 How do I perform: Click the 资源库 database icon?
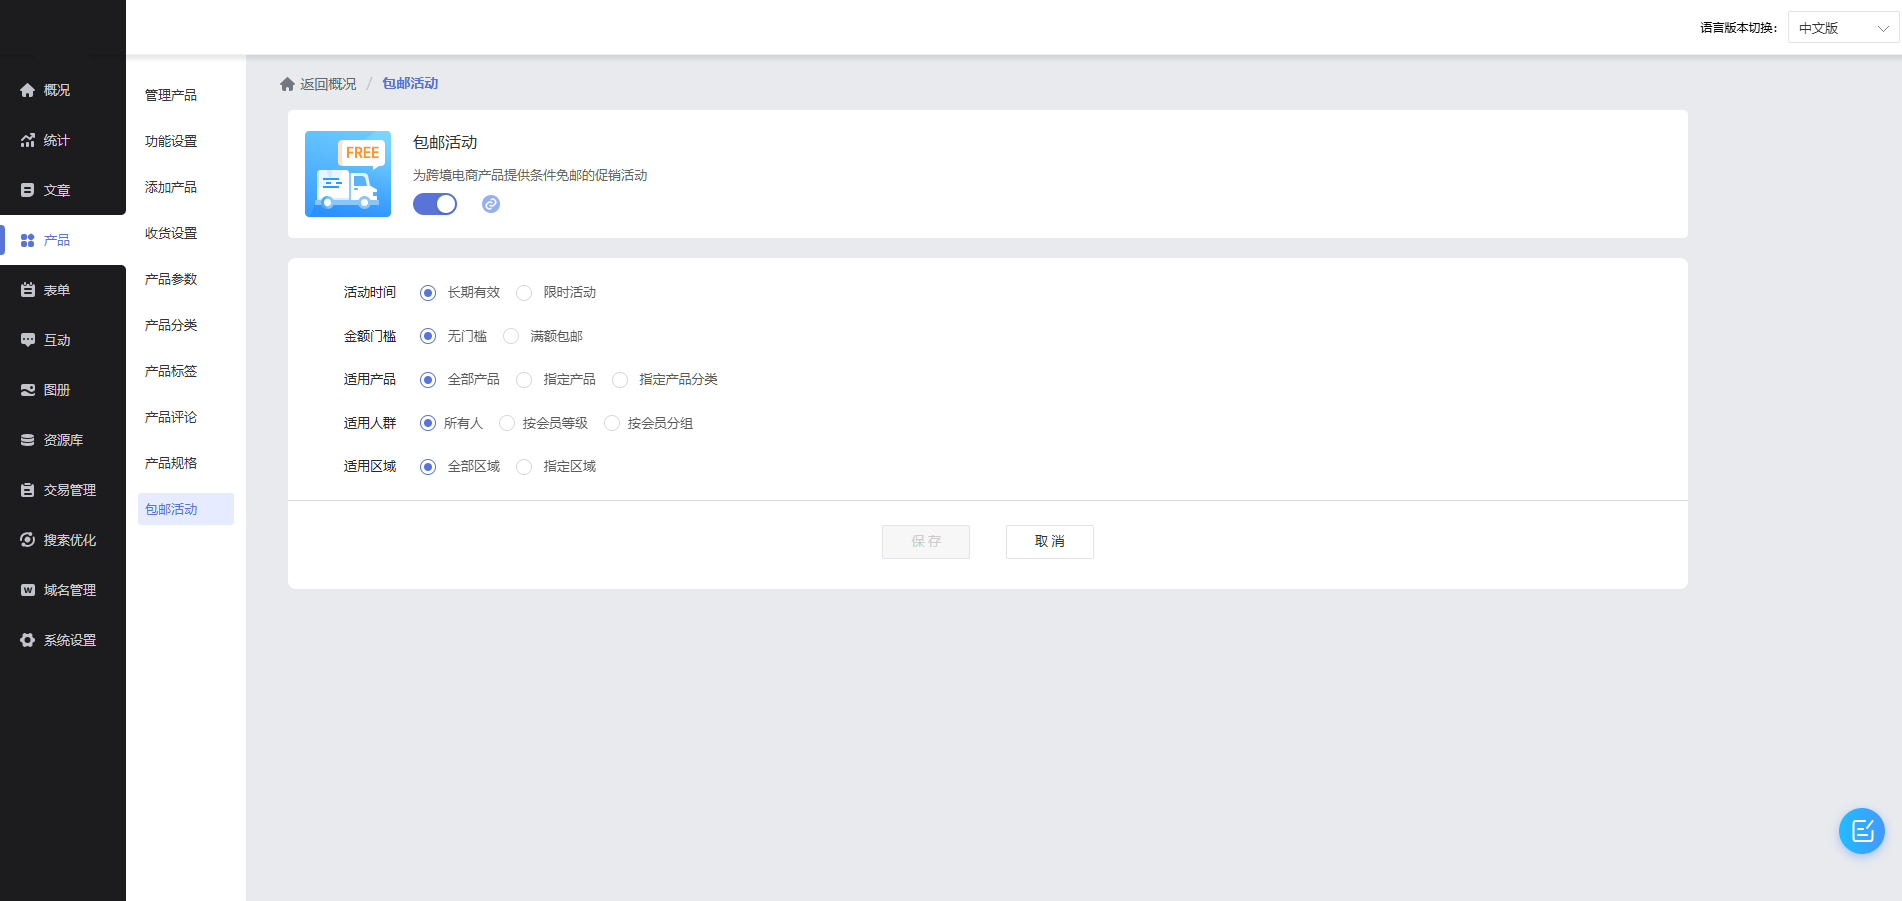28,440
